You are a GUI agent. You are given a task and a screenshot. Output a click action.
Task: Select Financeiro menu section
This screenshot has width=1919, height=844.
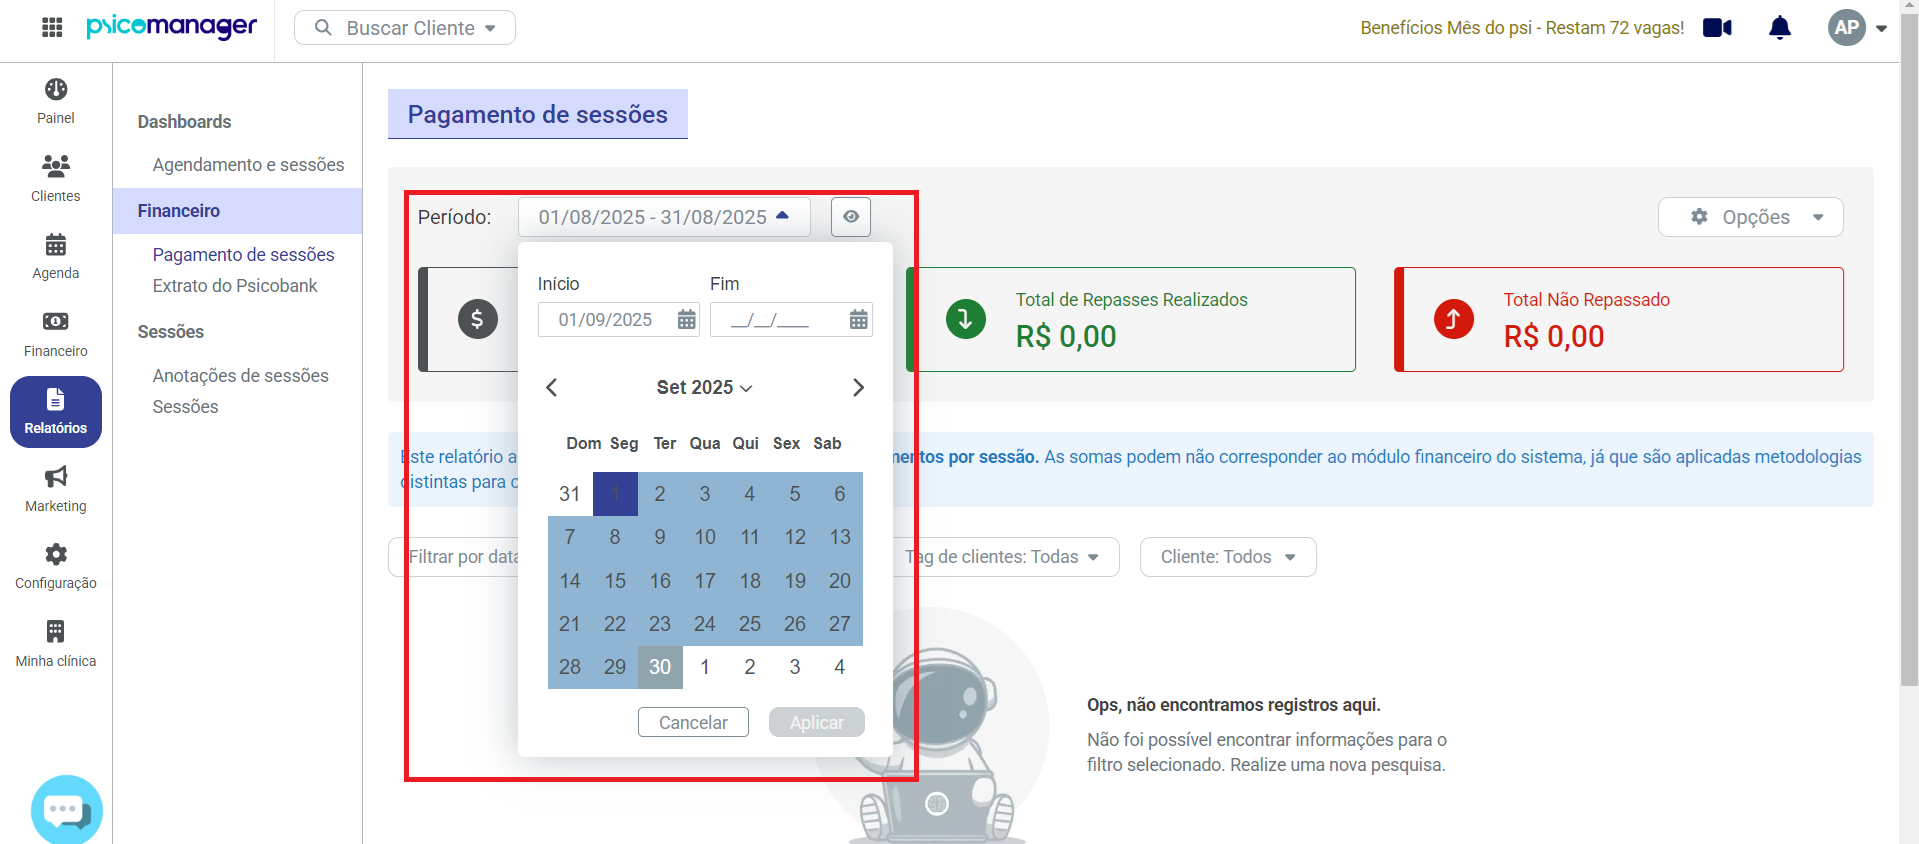pyautogui.click(x=237, y=211)
